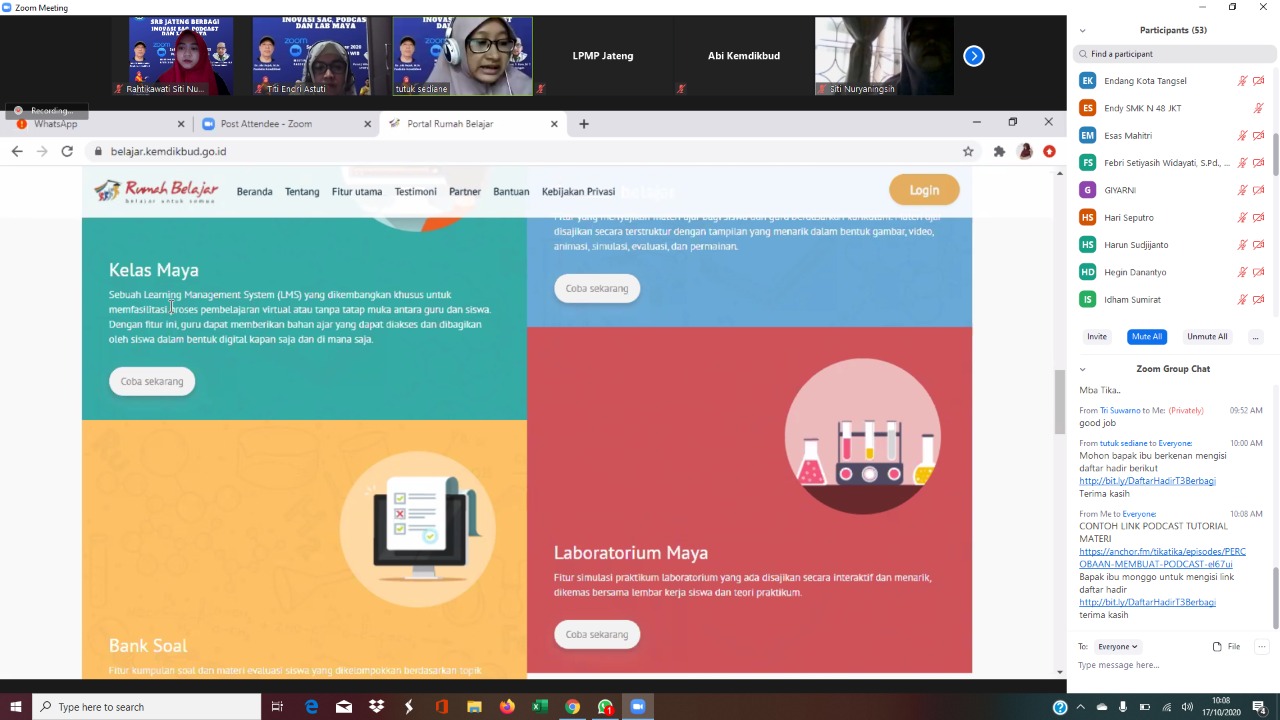Open Office app from the taskbar
This screenshot has width=1280, height=720.
(442, 707)
